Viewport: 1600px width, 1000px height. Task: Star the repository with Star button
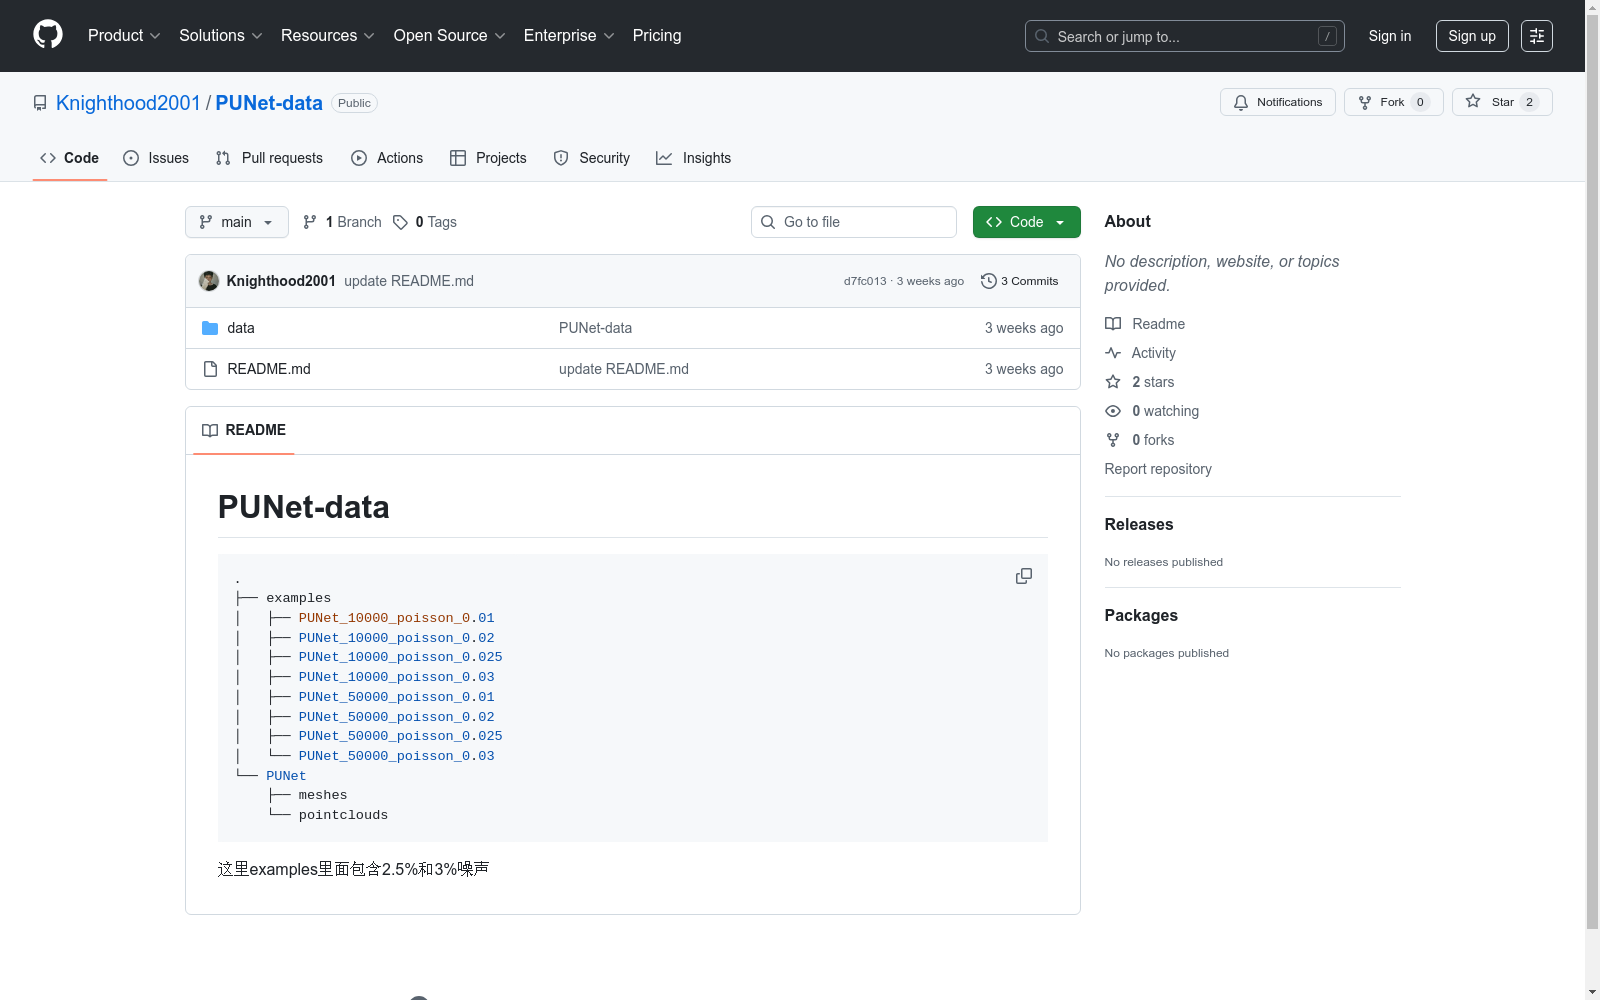coord(1502,102)
